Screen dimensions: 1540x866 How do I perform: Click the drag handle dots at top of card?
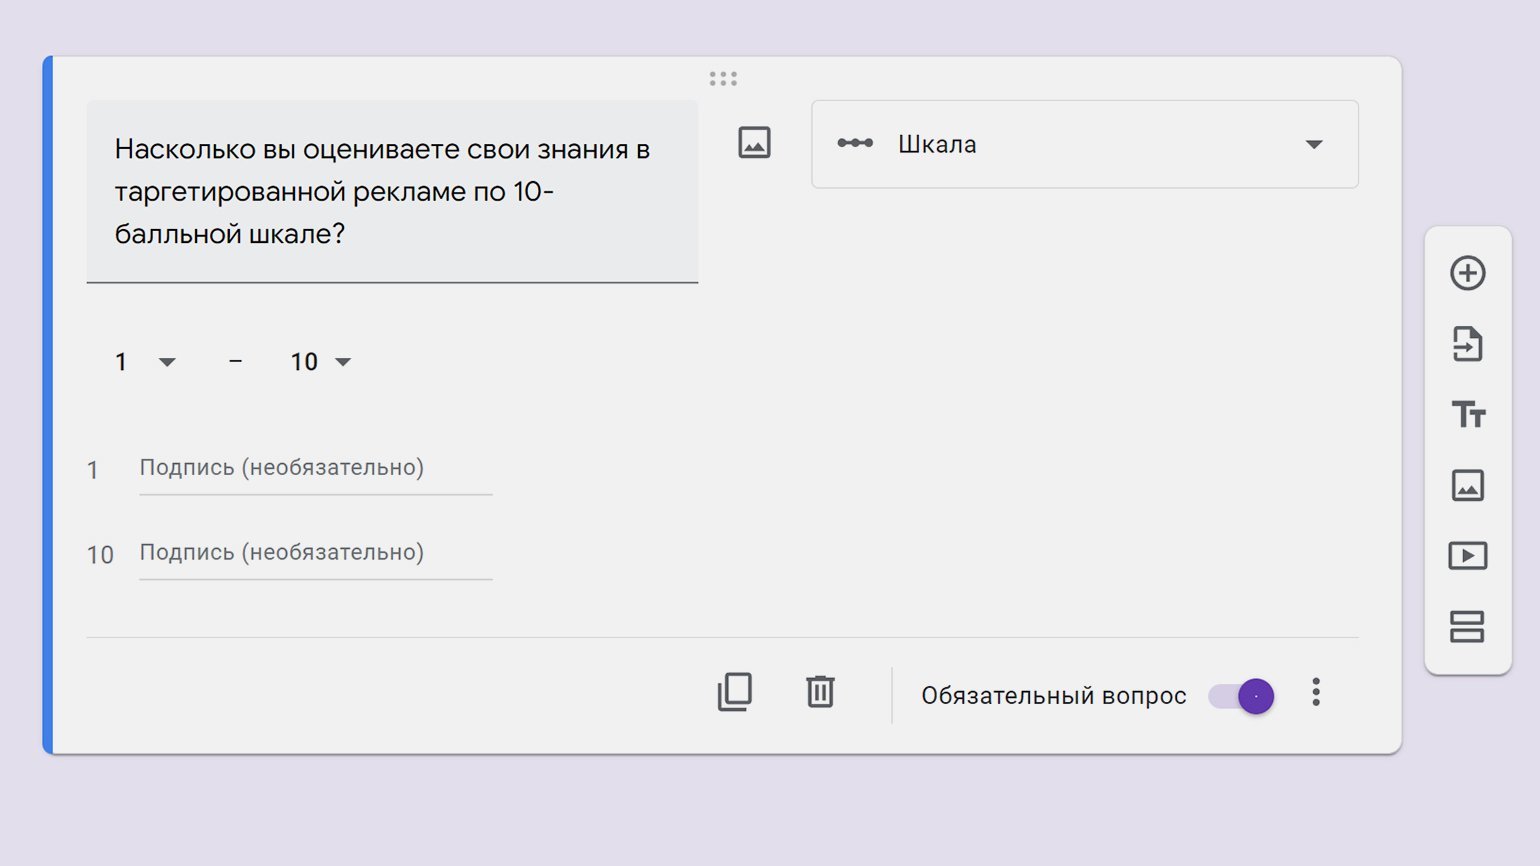click(723, 79)
